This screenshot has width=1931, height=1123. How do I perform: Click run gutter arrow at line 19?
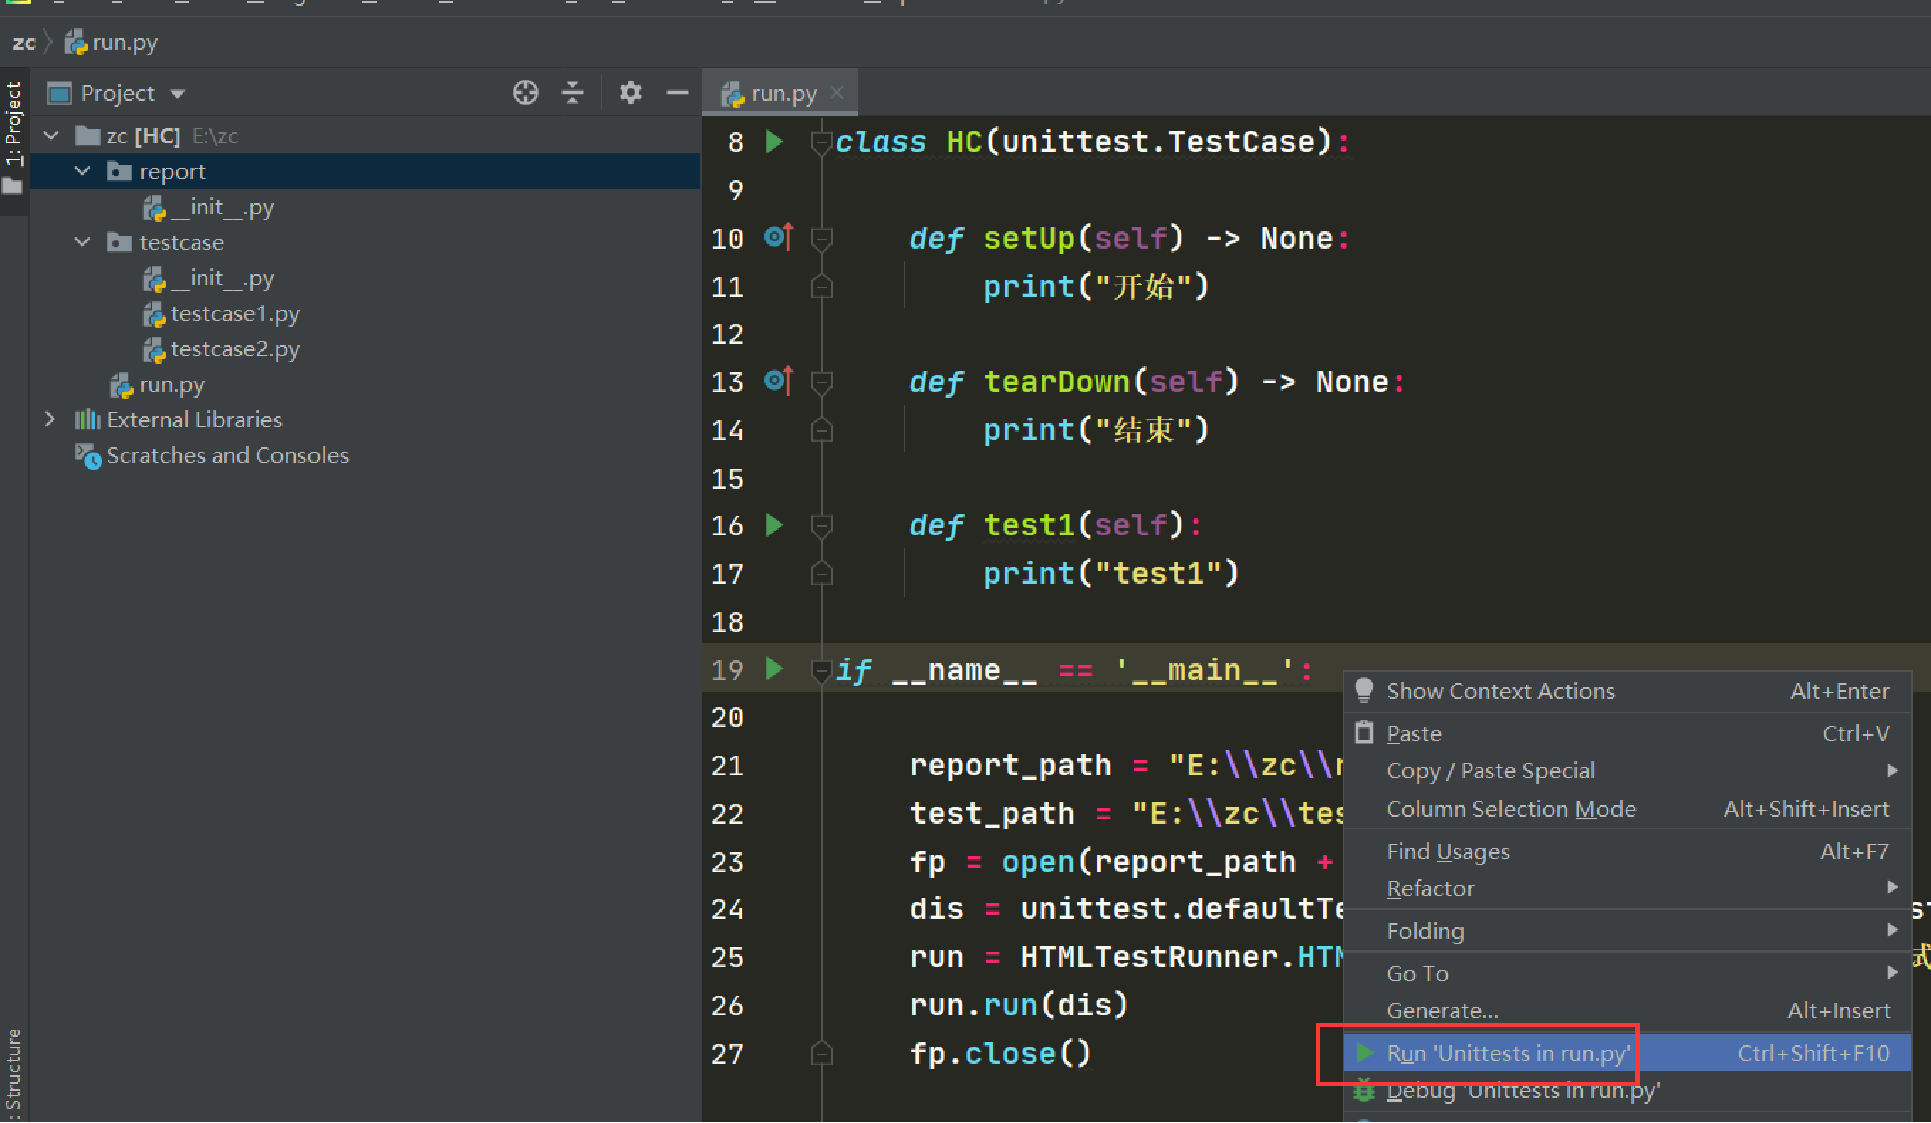(x=774, y=668)
